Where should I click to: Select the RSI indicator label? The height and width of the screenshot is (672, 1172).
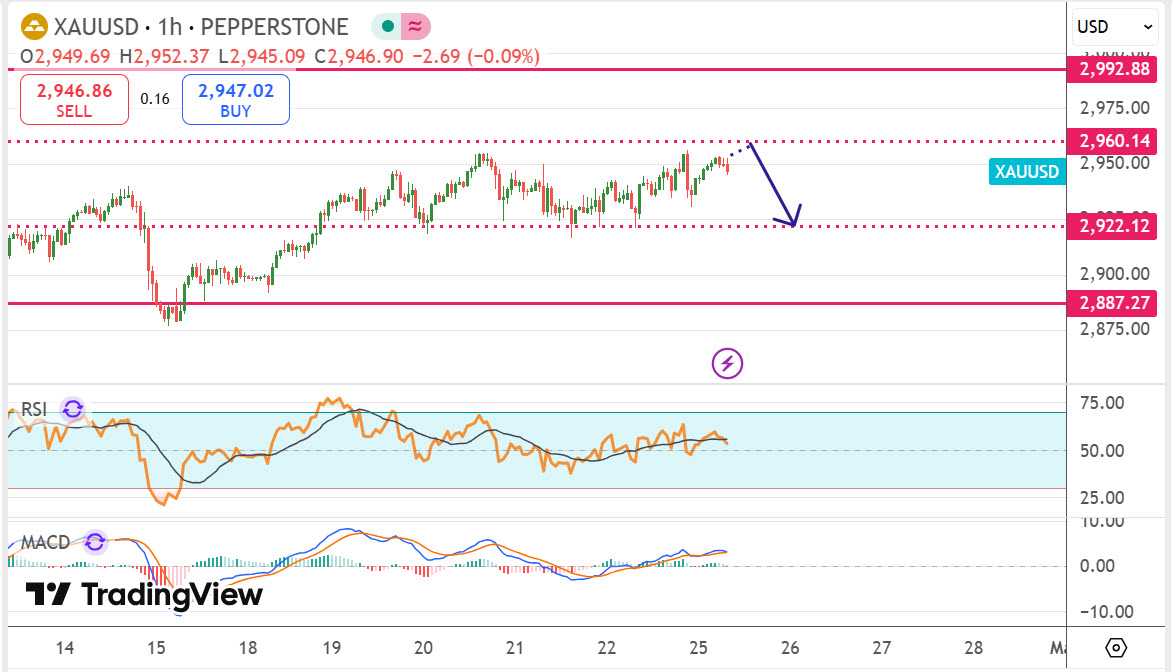pos(35,408)
